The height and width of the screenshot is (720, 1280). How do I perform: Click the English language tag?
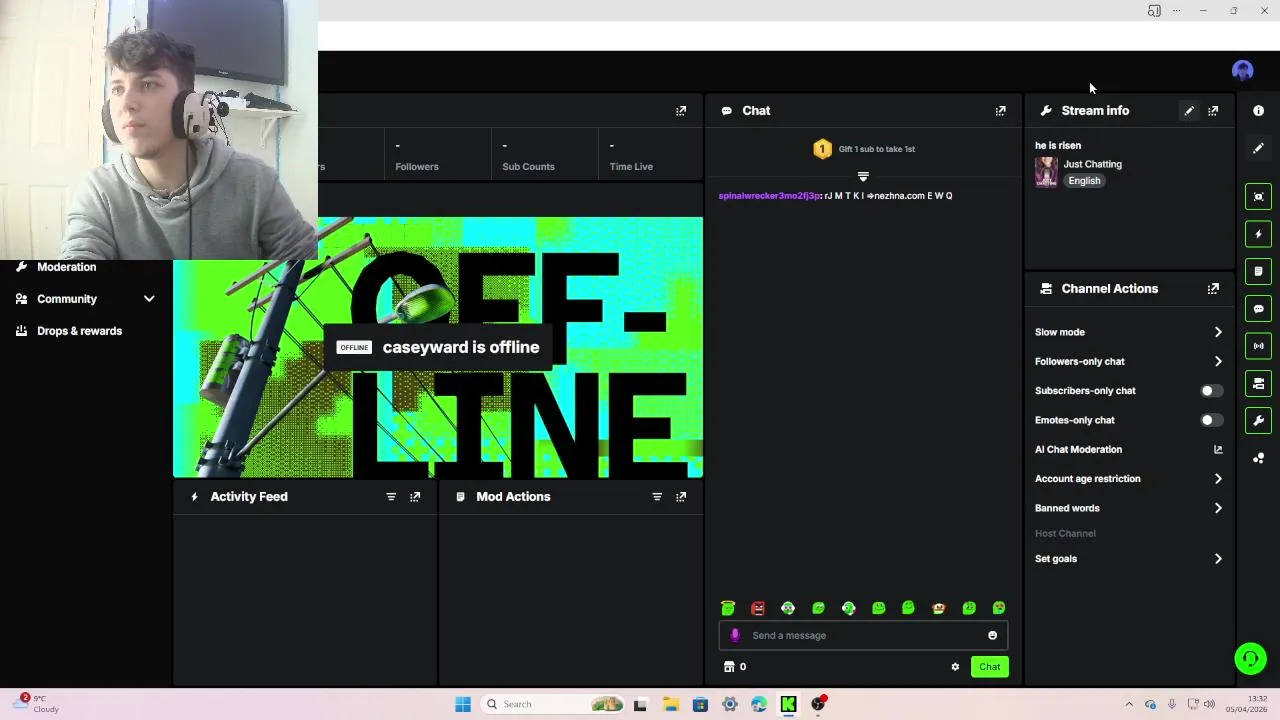(1084, 181)
